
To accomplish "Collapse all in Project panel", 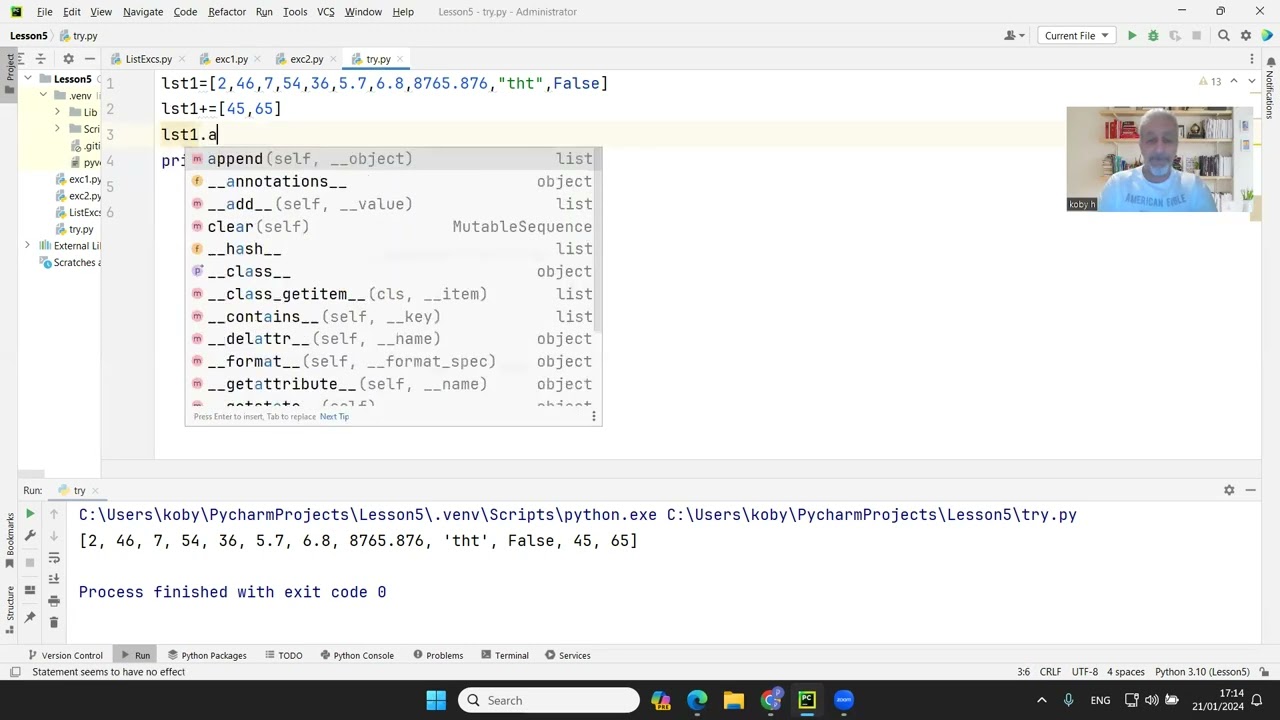I will click(x=41, y=59).
